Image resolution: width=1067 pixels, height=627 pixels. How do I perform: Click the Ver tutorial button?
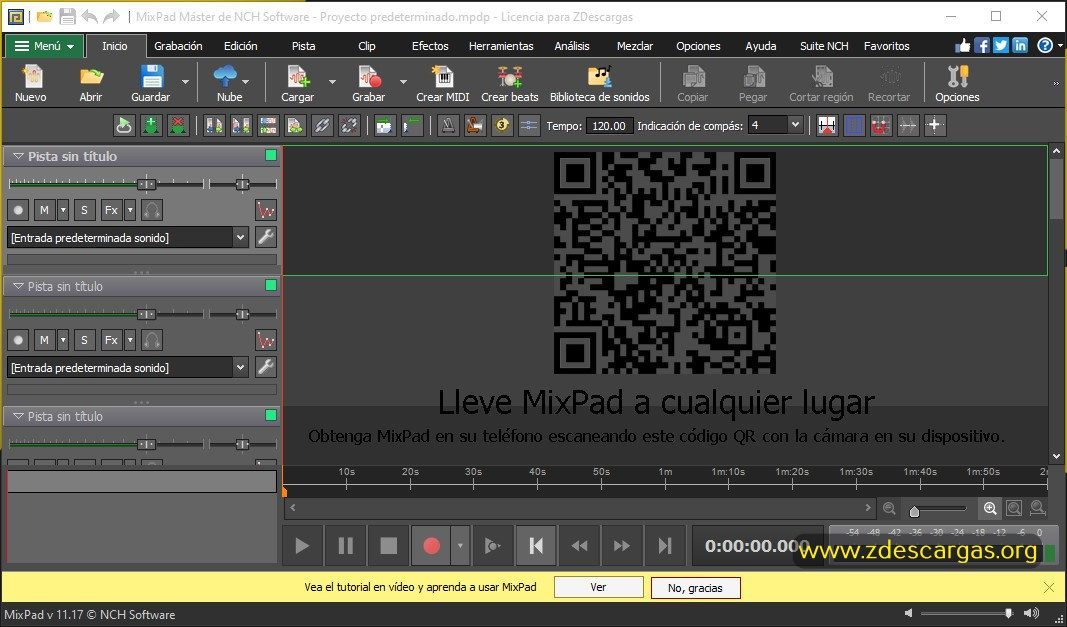tap(598, 587)
